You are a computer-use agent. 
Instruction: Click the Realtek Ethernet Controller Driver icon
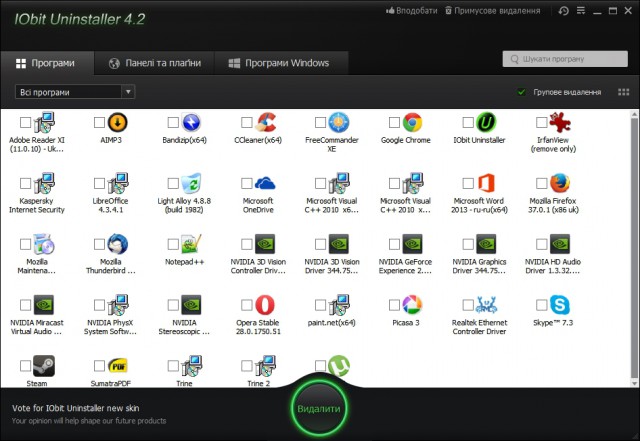pyautogui.click(x=487, y=305)
